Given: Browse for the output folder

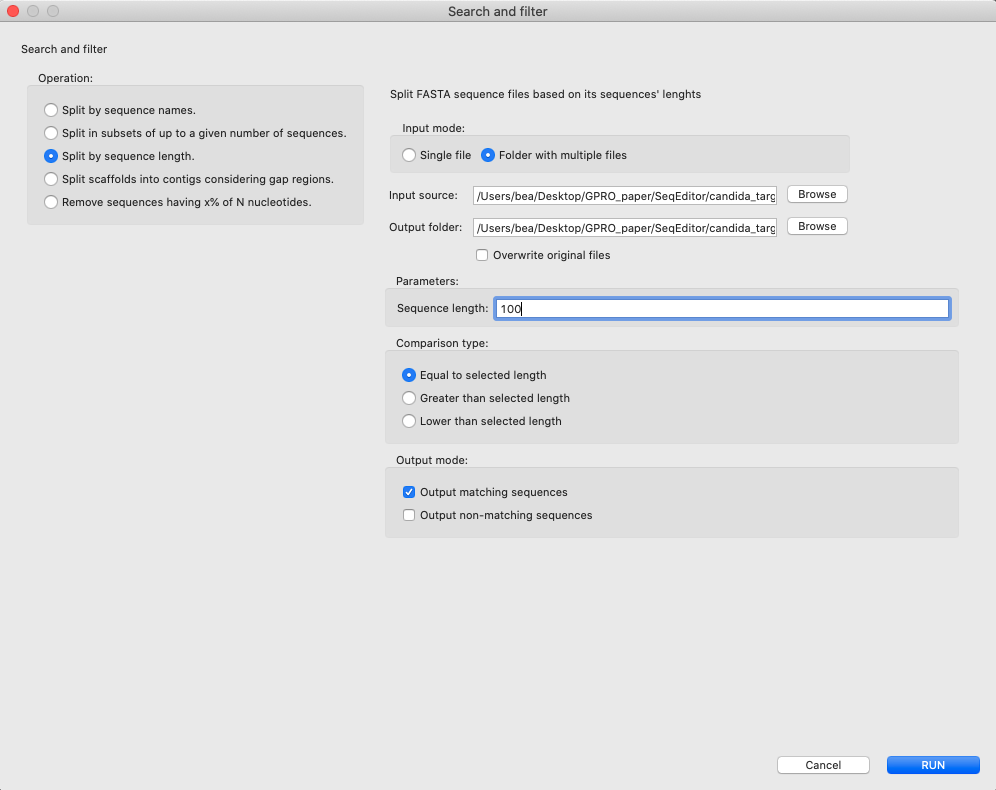Looking at the screenshot, I should pos(817,226).
